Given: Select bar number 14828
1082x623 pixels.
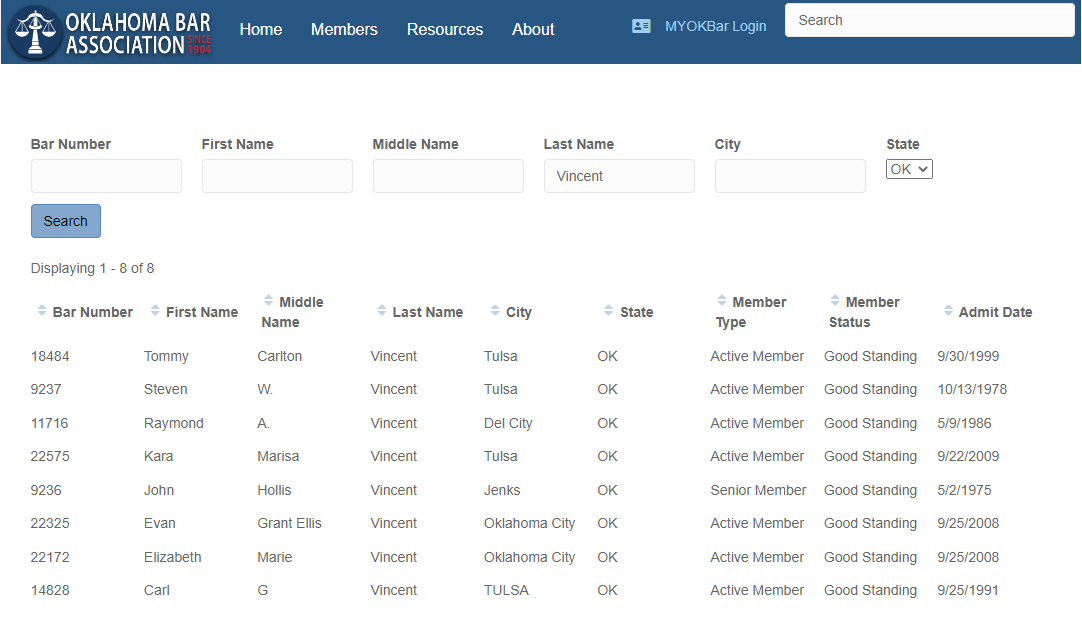Looking at the screenshot, I should pyautogui.click(x=50, y=590).
